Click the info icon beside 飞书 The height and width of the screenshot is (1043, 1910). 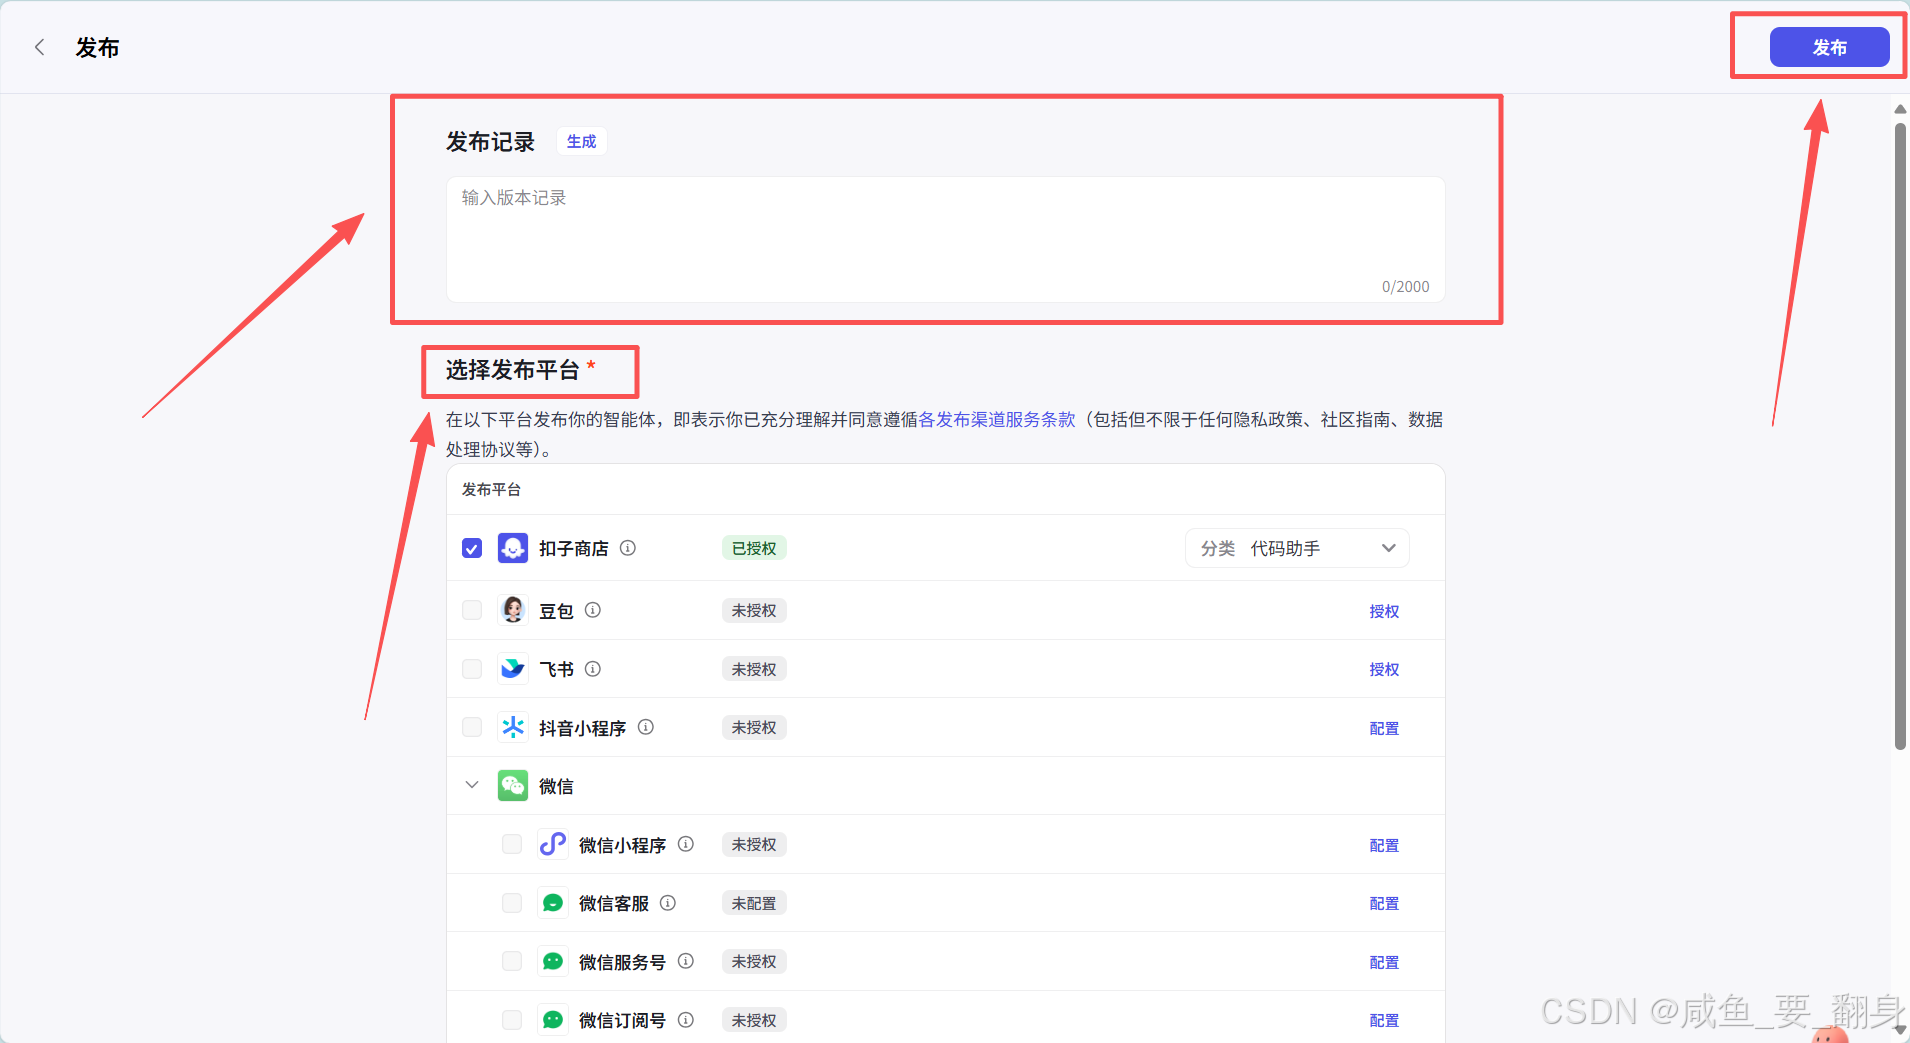click(593, 669)
